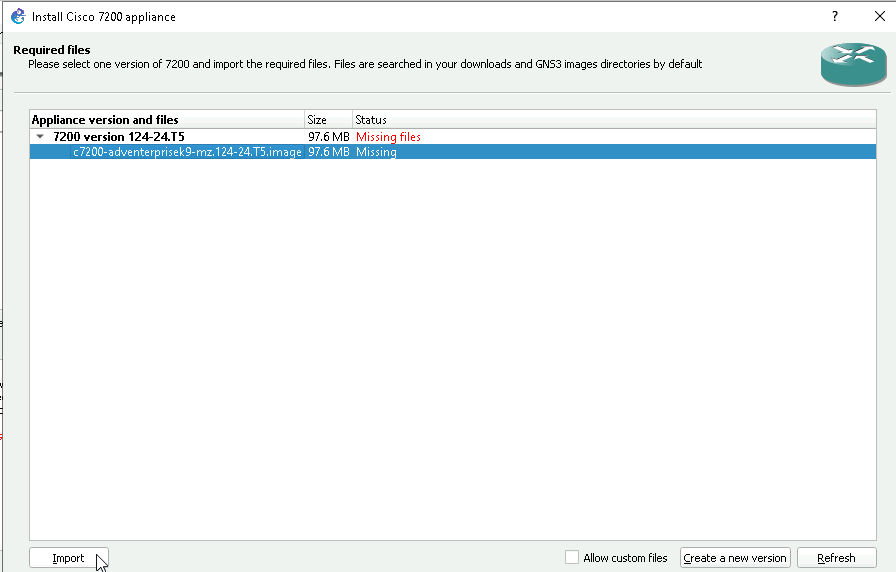Open the question mark help button
Viewport: 896px width, 572px height.
pos(835,16)
